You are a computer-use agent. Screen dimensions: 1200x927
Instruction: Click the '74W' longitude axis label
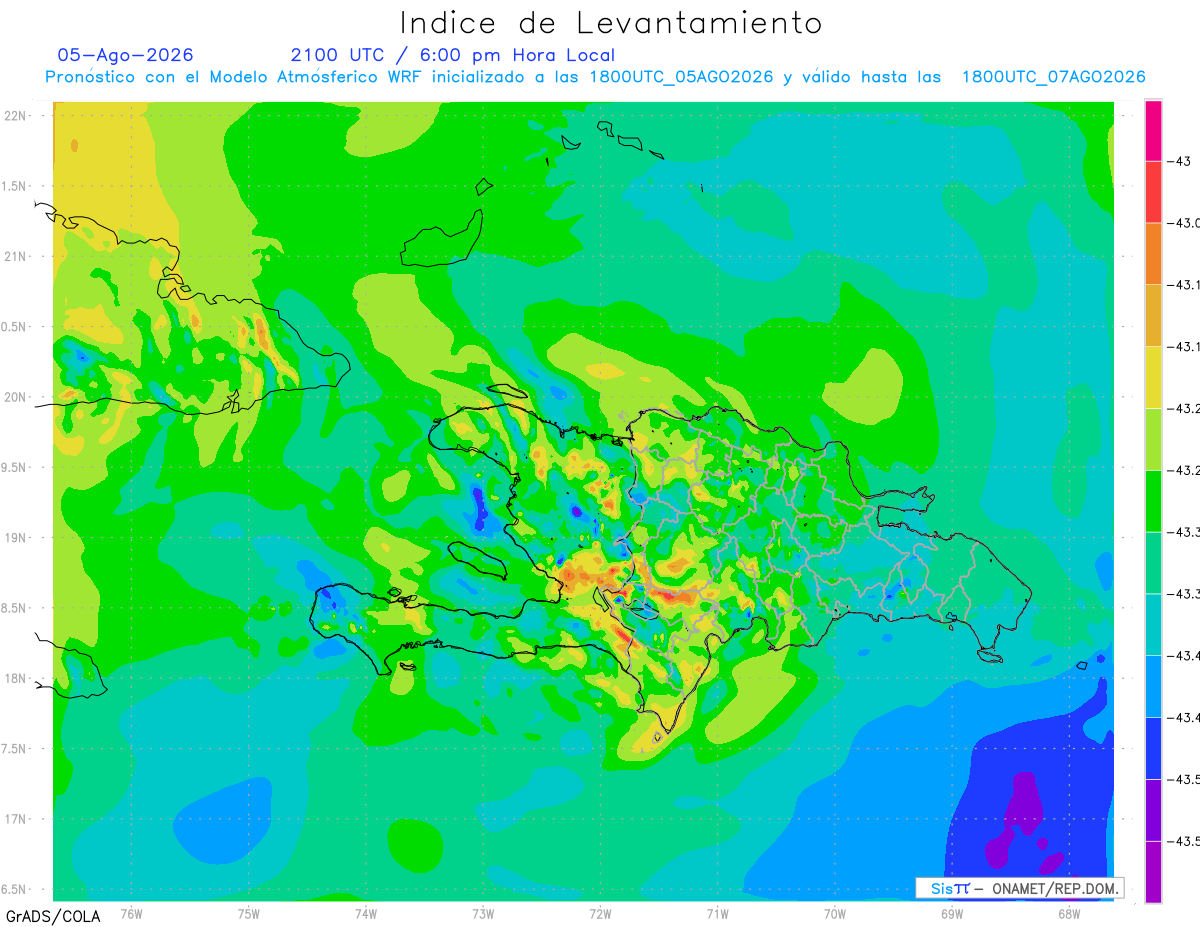coord(366,913)
